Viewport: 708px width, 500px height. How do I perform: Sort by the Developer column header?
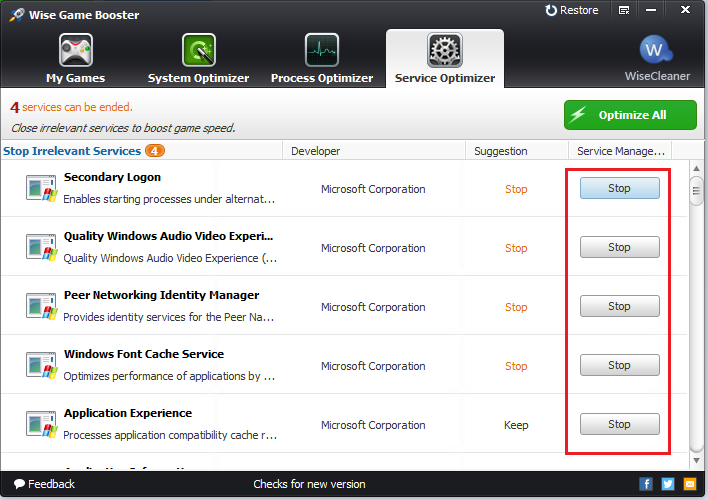[x=316, y=151]
